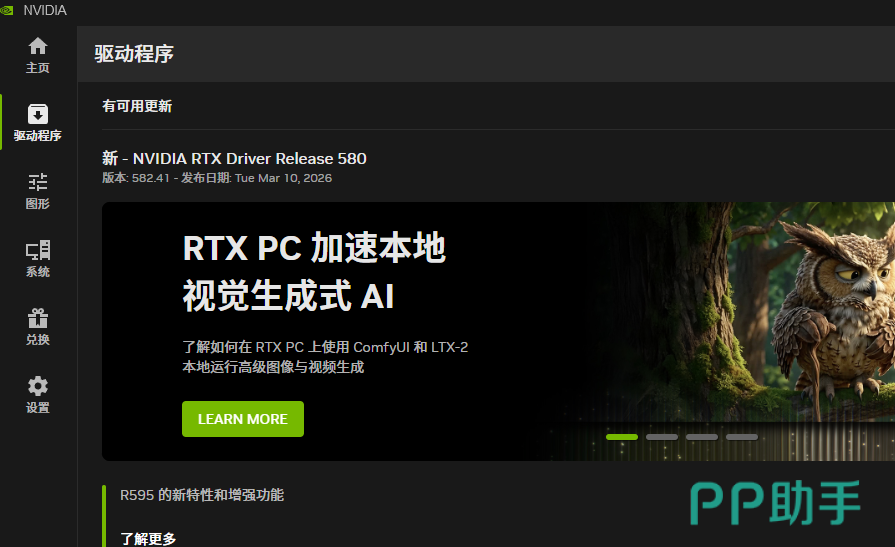Select the first (green) carousel indicator
This screenshot has width=895, height=547.
622,437
